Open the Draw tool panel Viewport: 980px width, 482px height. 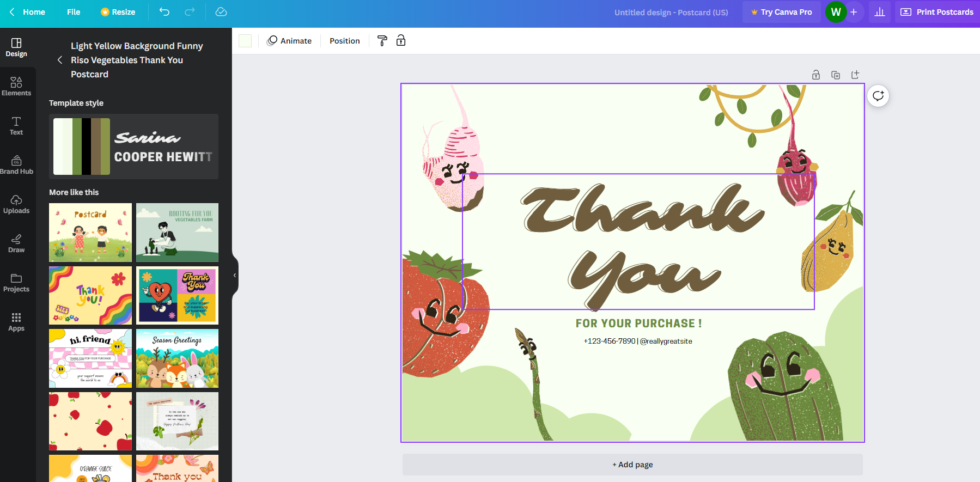tap(16, 243)
